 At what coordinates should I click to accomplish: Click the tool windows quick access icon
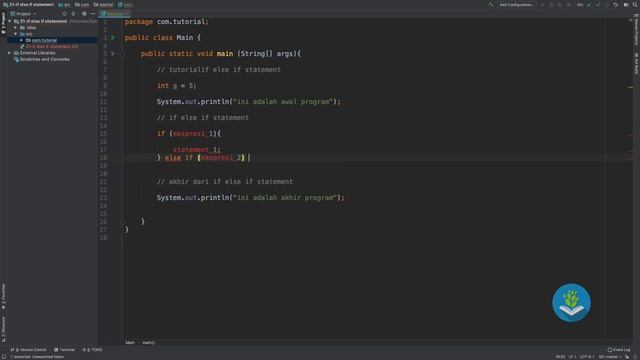(3, 356)
